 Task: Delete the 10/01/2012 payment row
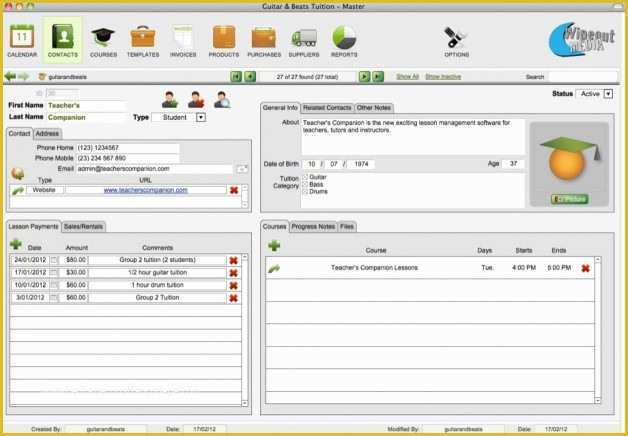(233, 285)
